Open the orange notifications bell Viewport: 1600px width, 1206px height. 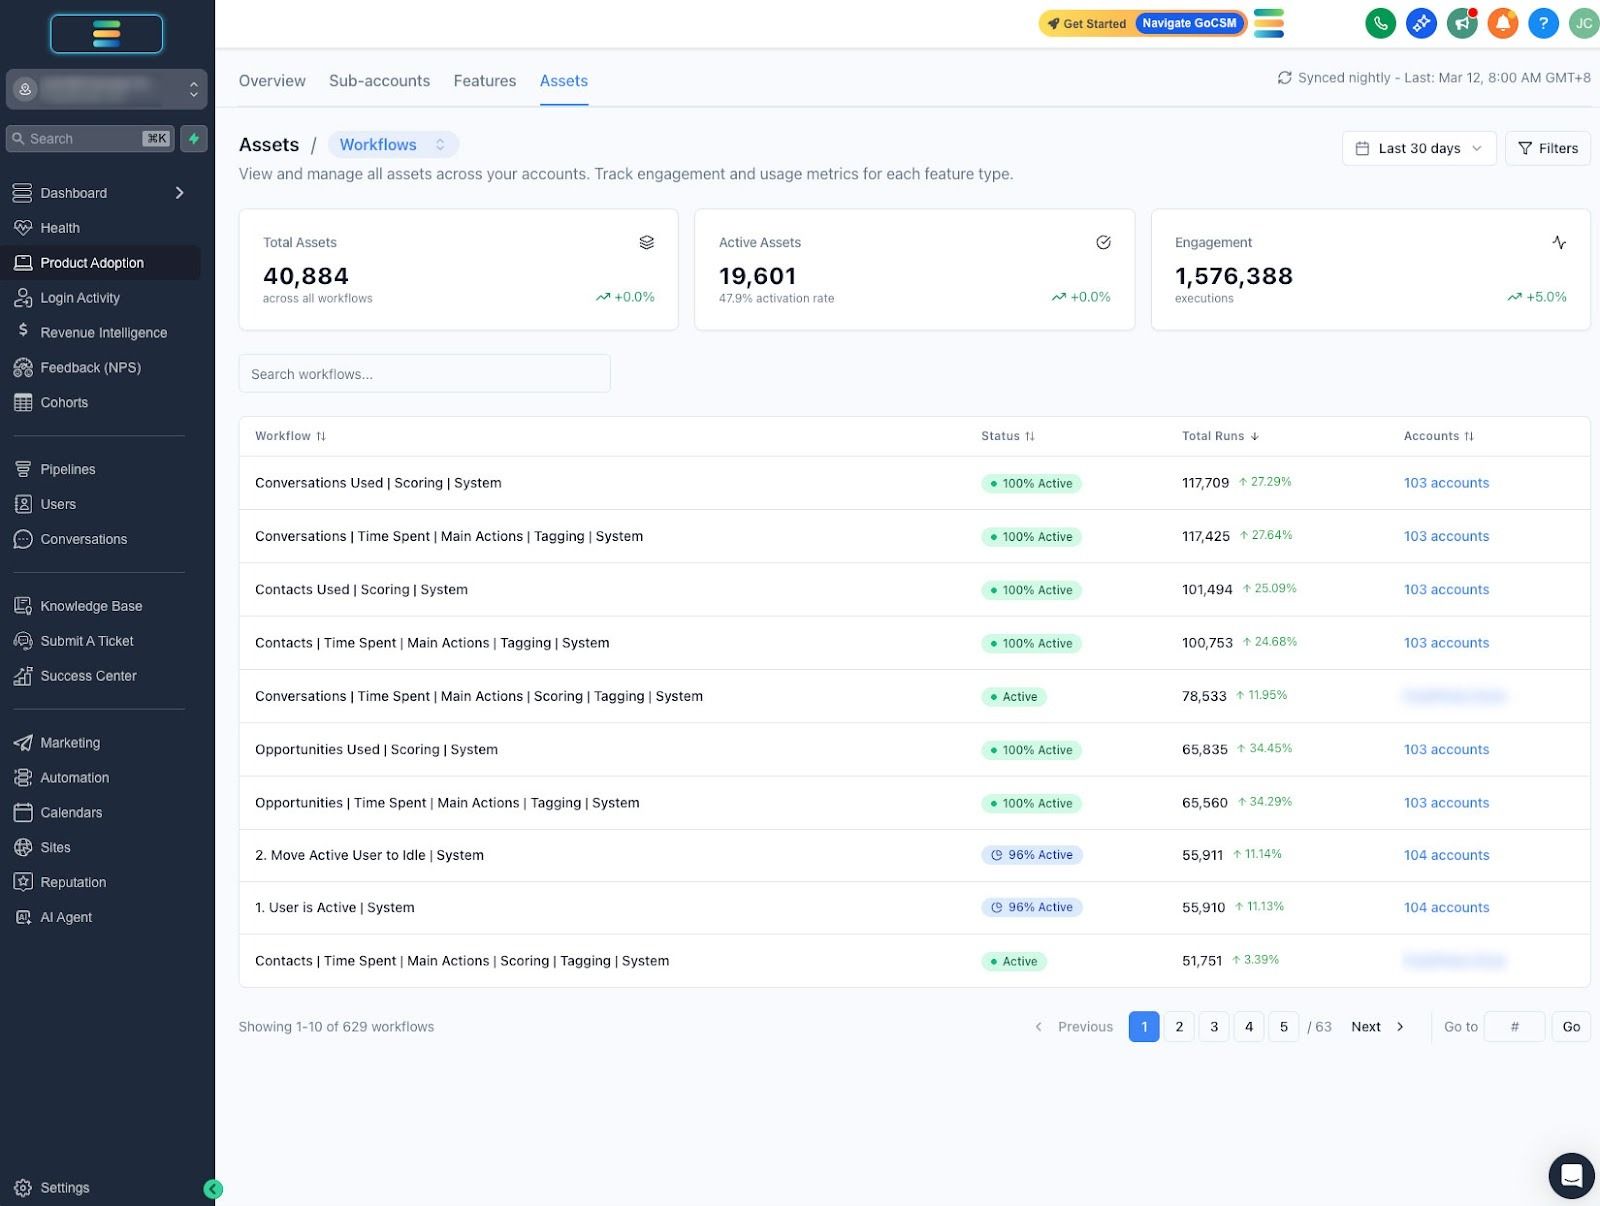coord(1502,23)
